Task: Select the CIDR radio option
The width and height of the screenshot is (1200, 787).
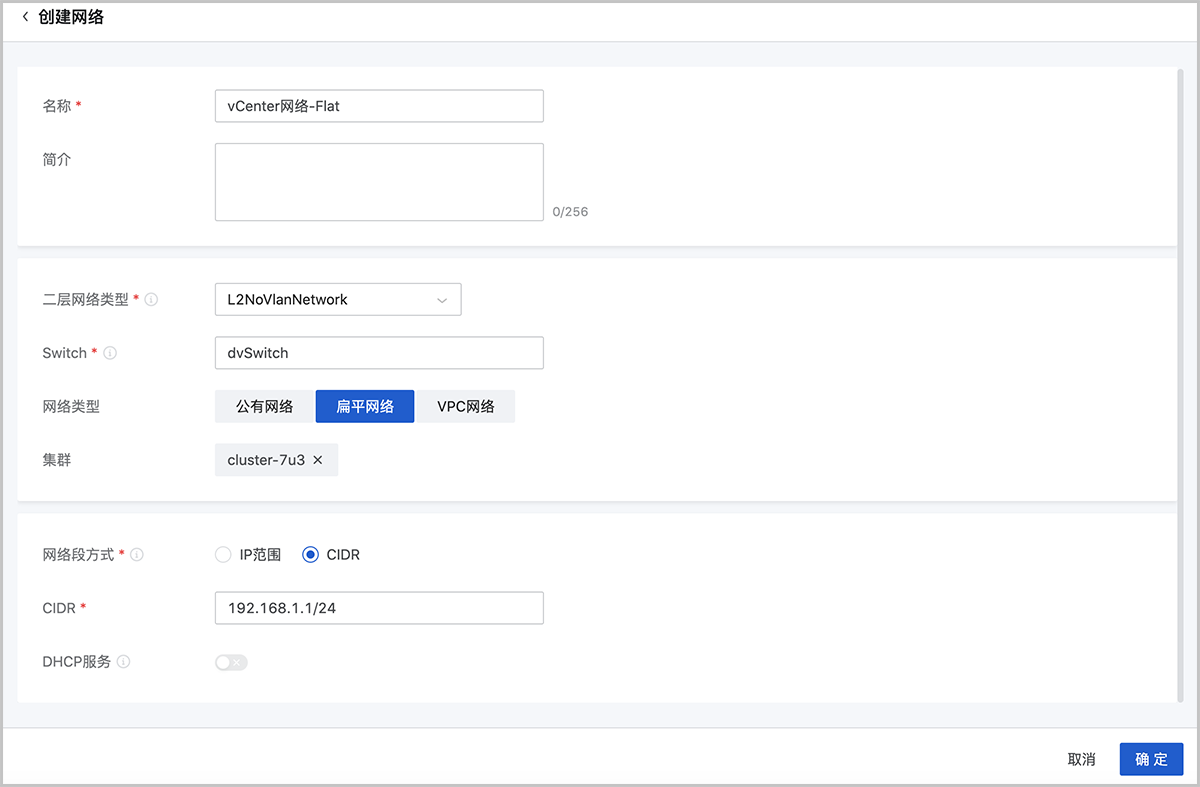Action: click(x=310, y=554)
